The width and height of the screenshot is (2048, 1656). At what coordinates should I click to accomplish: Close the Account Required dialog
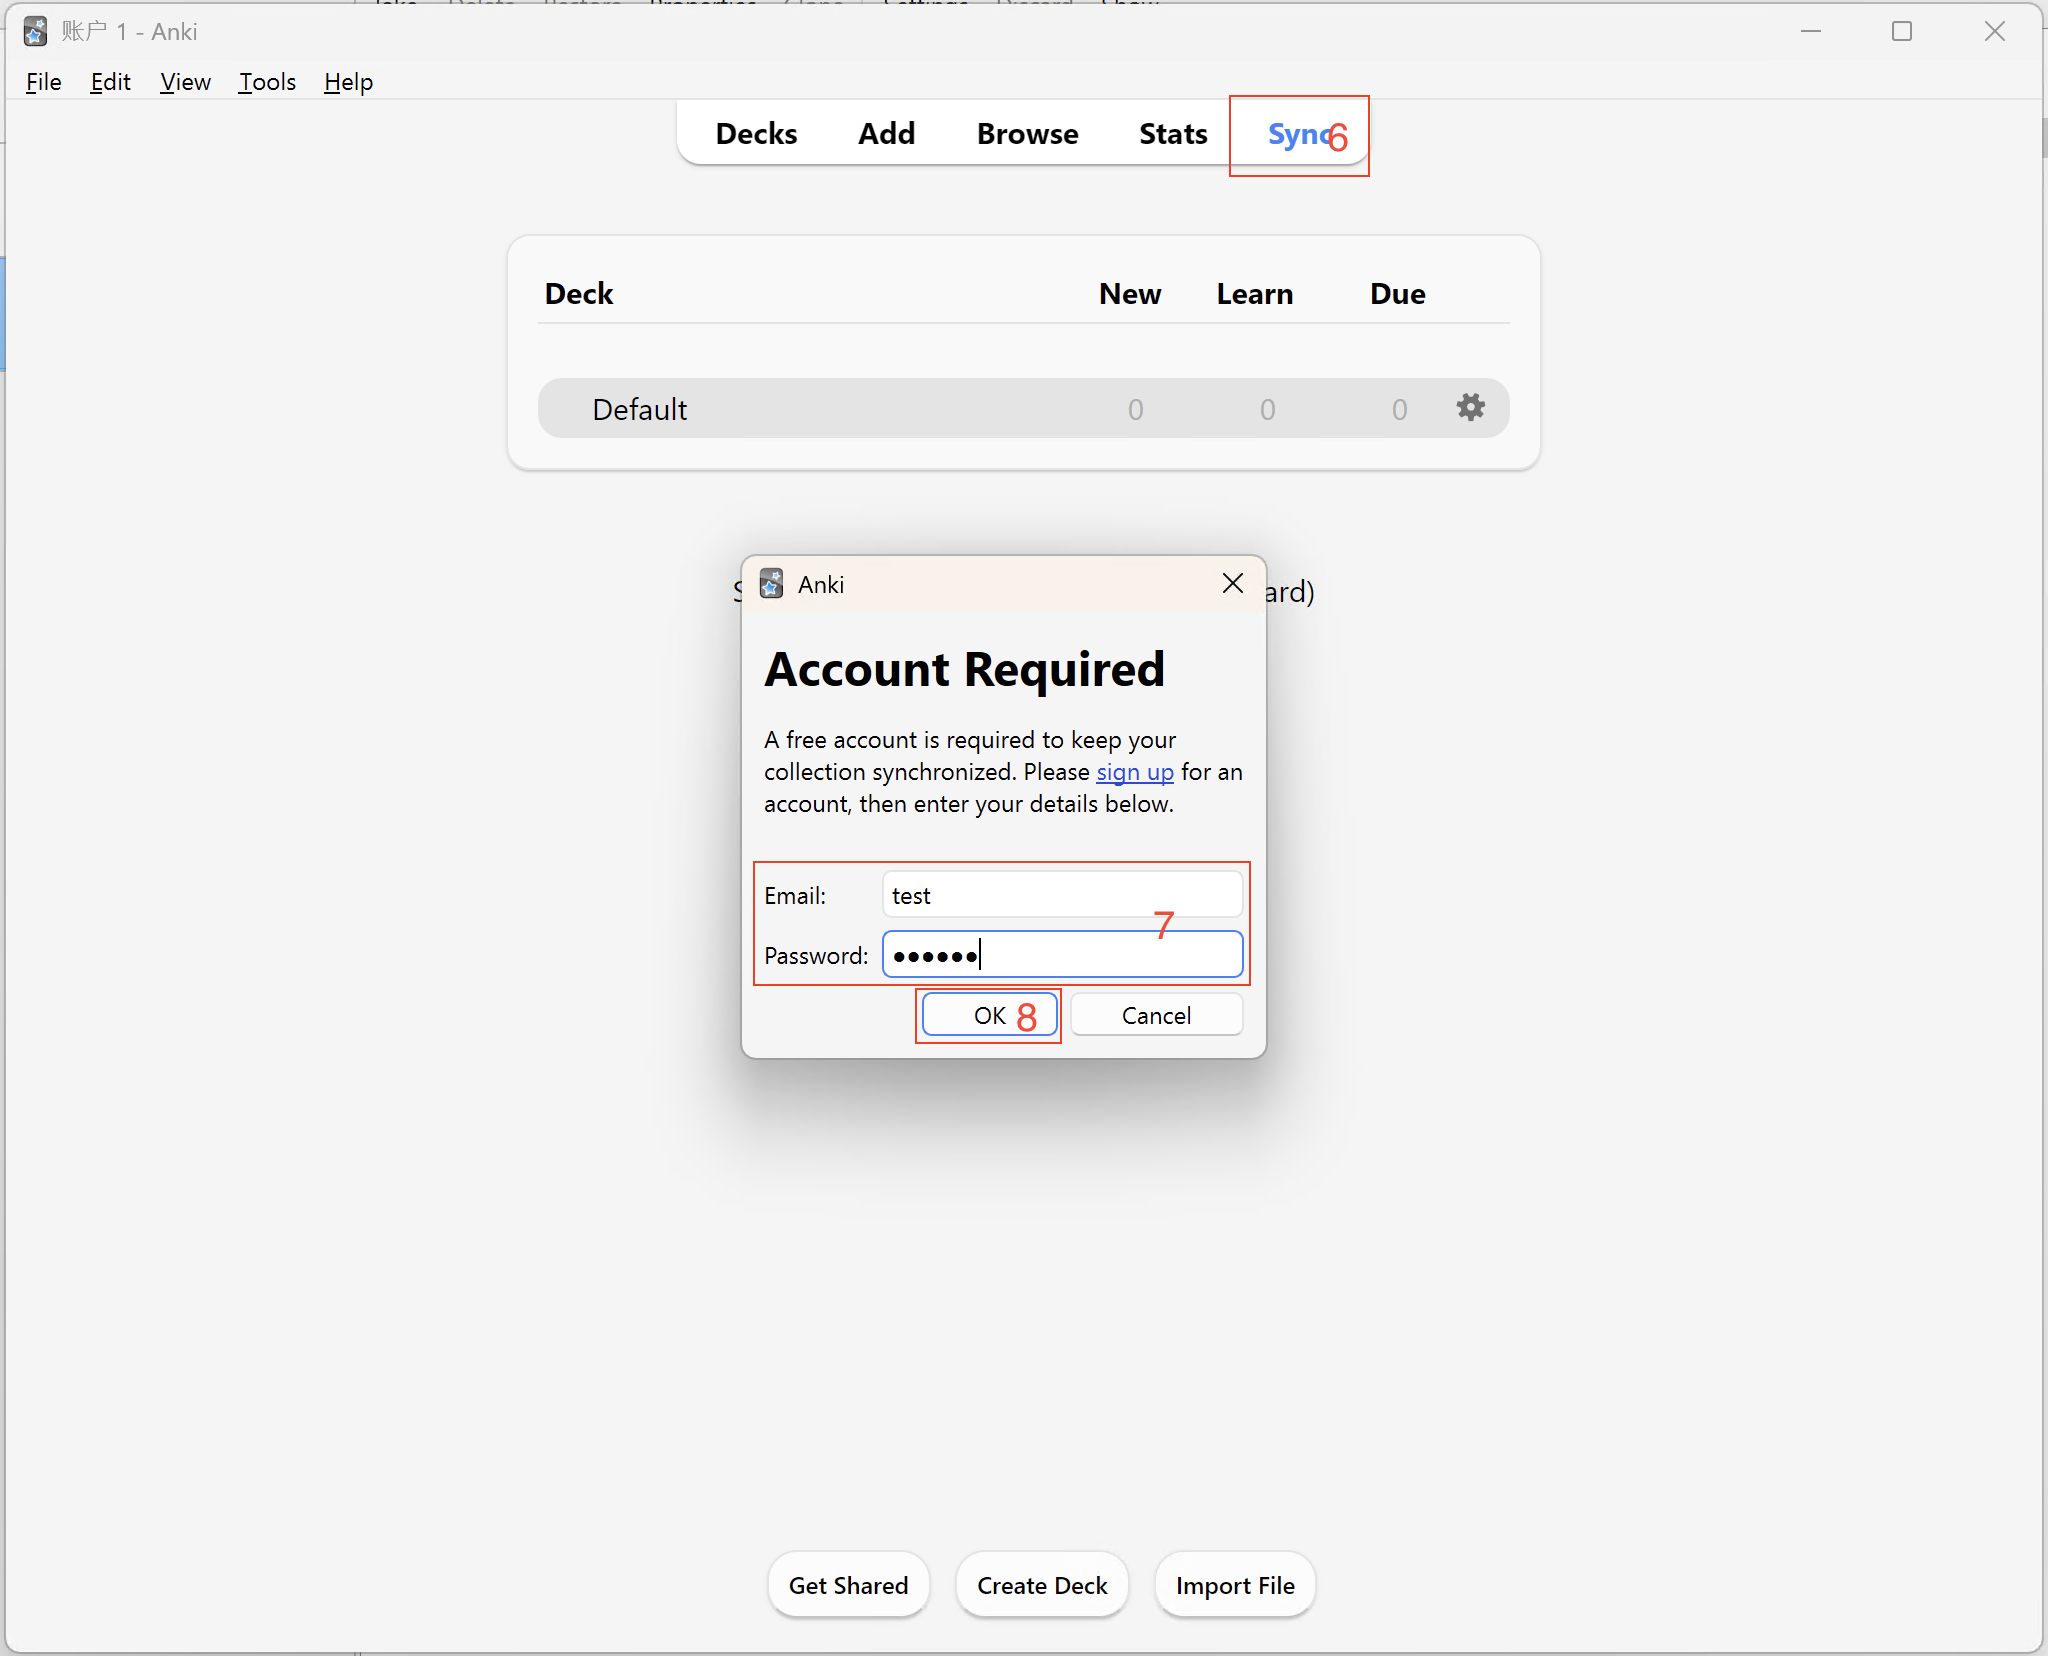(1231, 583)
